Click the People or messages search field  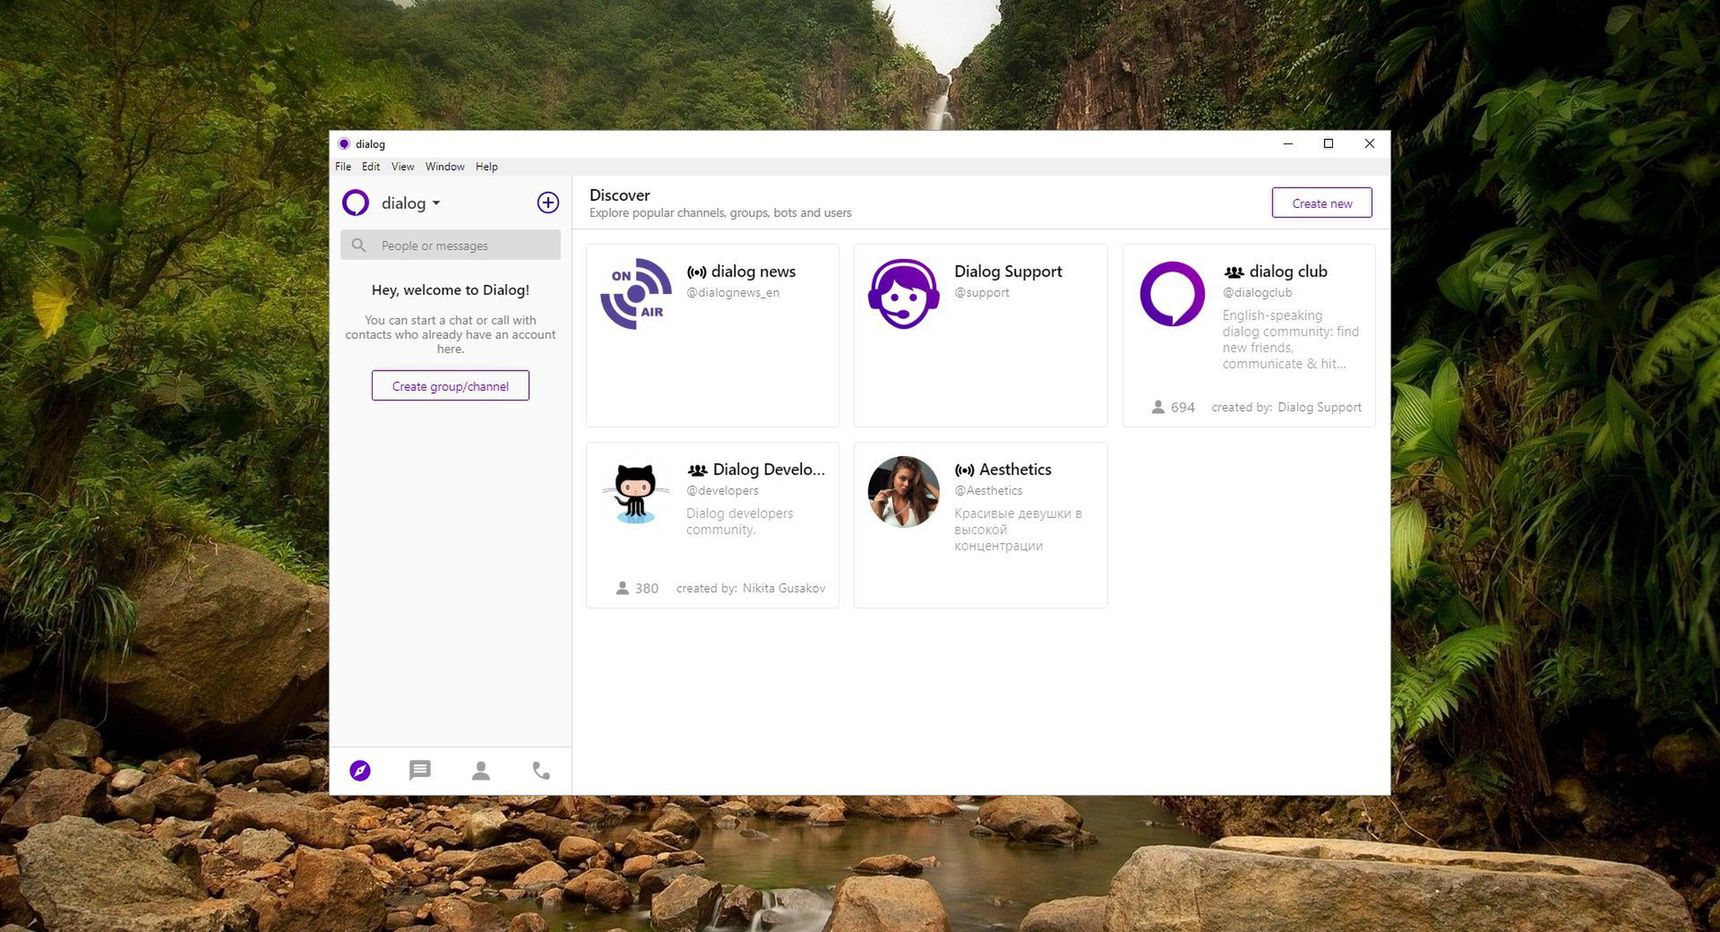[450, 245]
